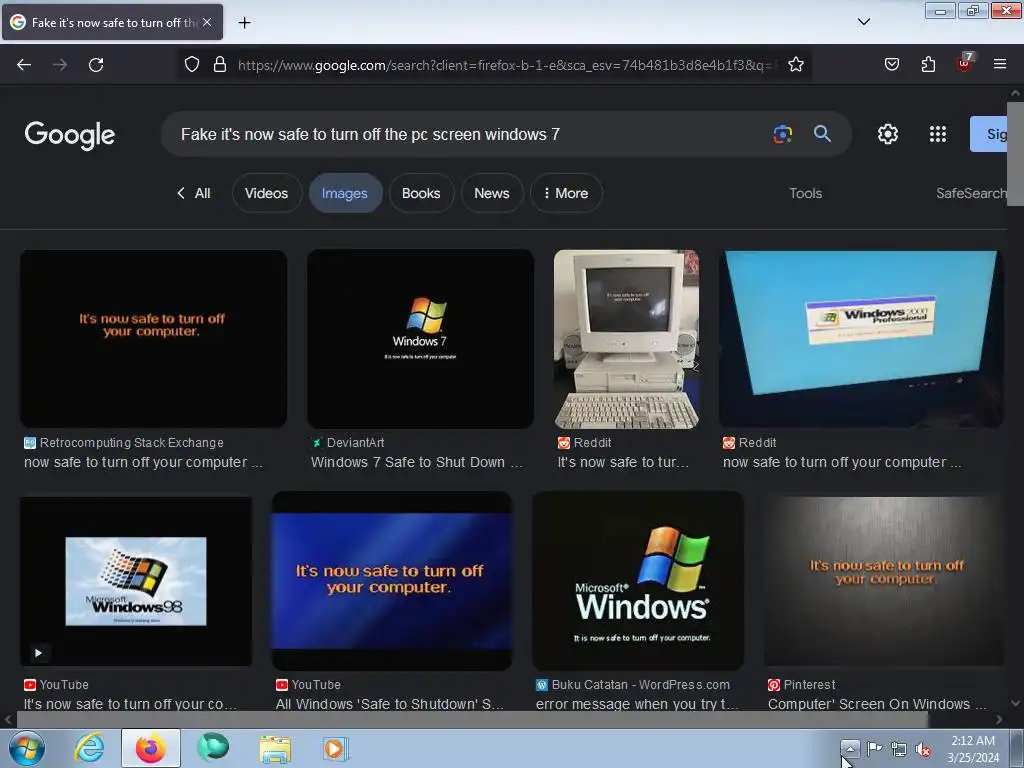Screen dimensions: 1024x768
Task: Expand the More filters menu
Action: click(566, 193)
